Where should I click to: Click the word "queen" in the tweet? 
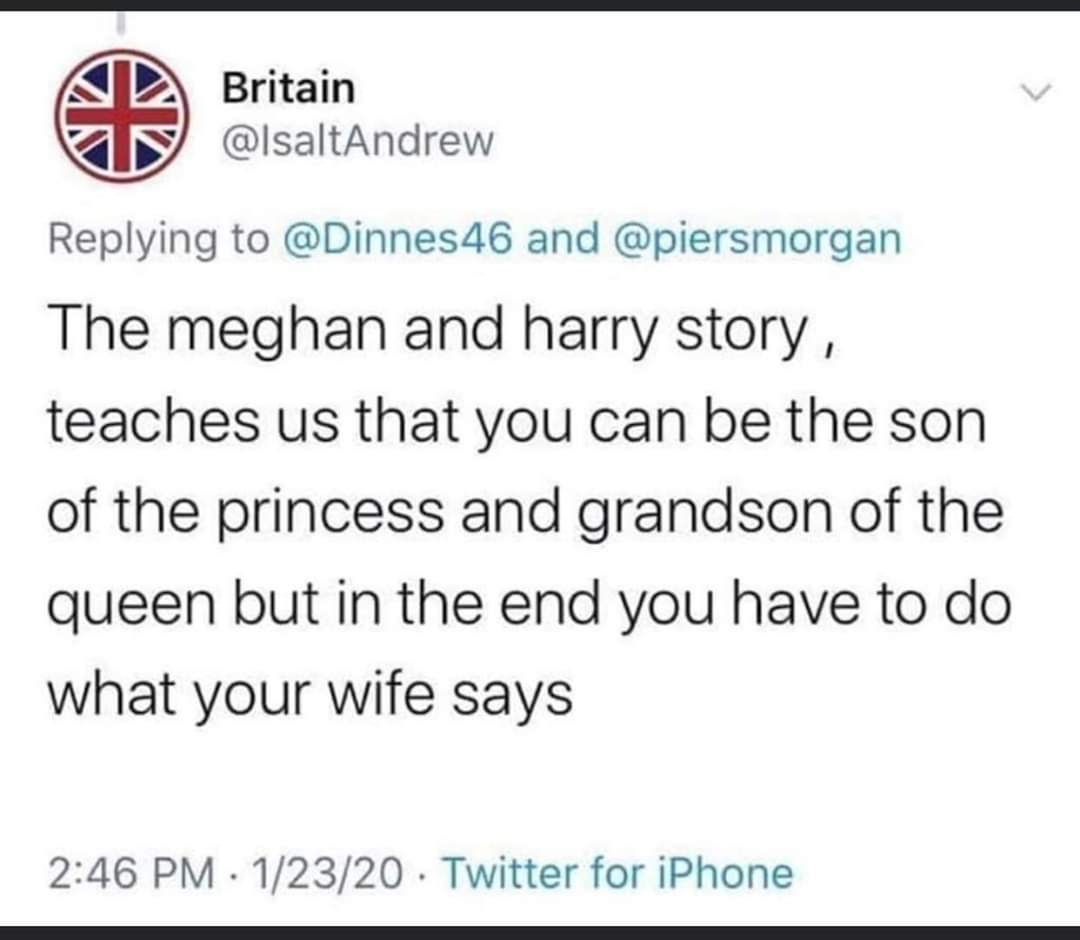point(131,606)
